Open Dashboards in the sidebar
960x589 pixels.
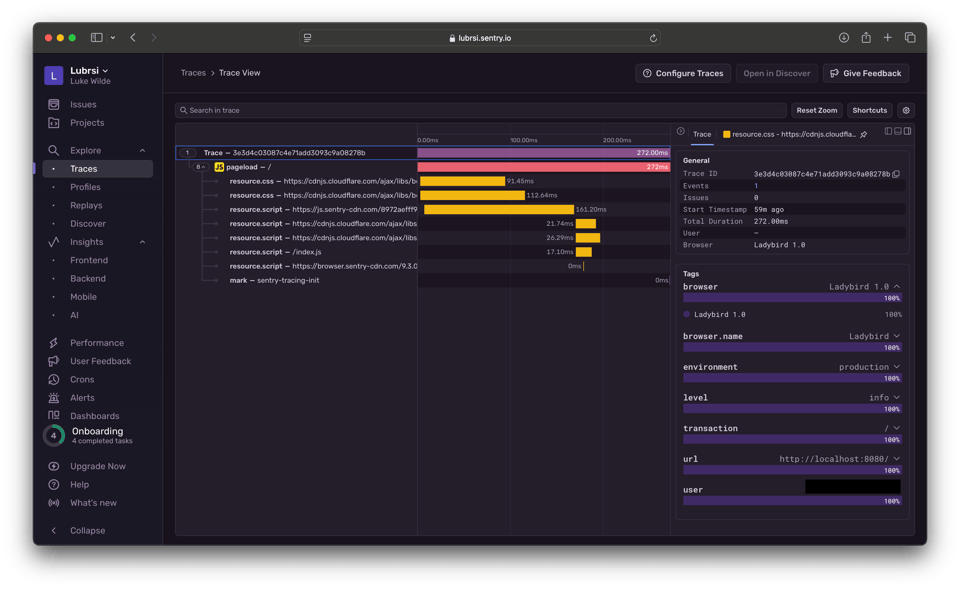[94, 416]
